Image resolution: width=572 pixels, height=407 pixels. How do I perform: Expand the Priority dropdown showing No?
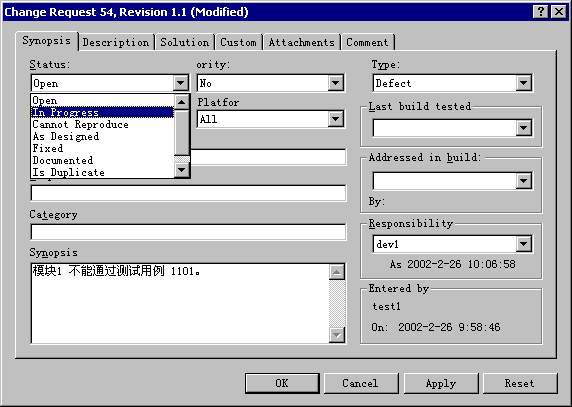point(336,83)
